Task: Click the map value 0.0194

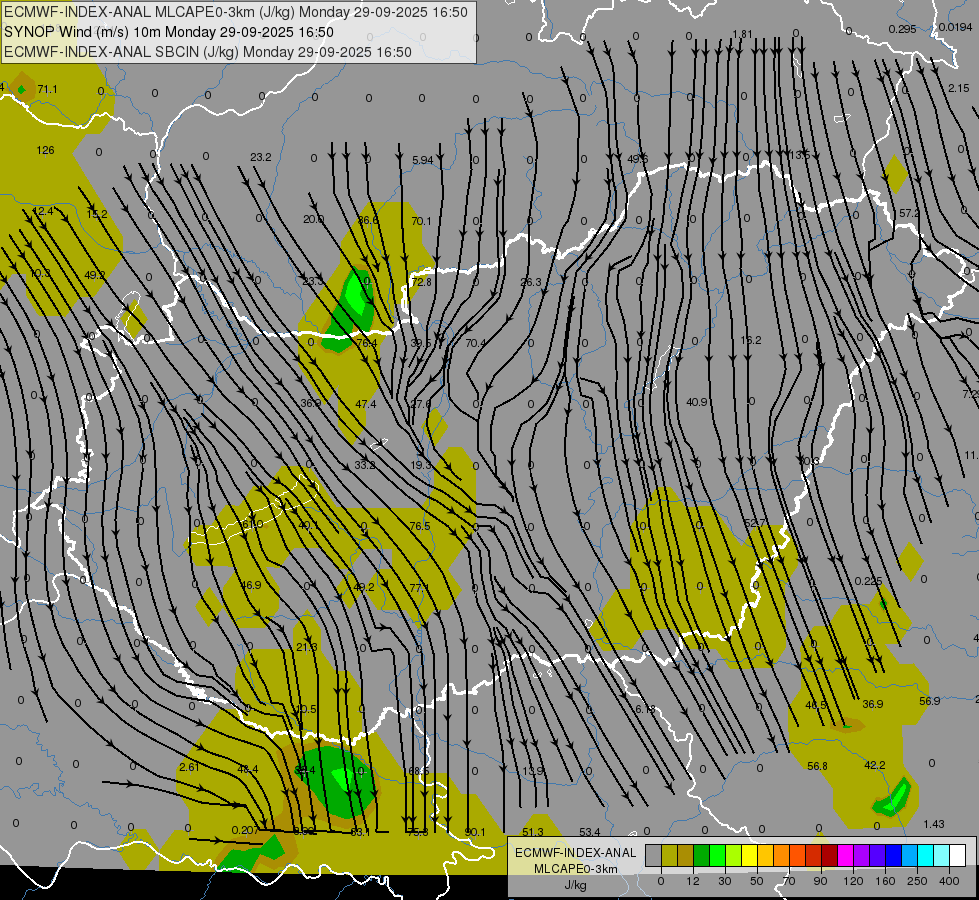Action: [955, 27]
